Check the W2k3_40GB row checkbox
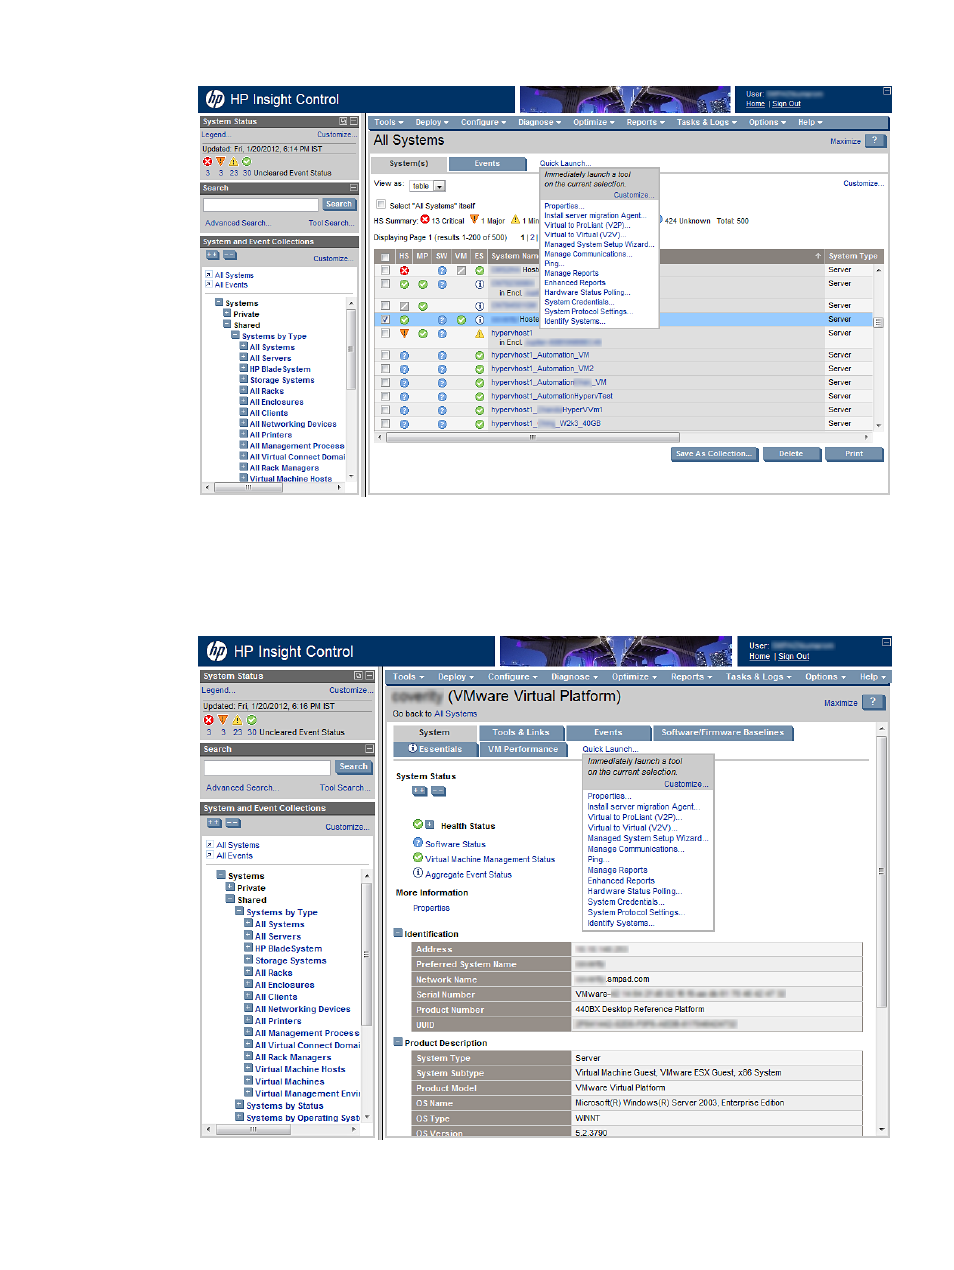Viewport: 954px width, 1270px height. point(385,424)
